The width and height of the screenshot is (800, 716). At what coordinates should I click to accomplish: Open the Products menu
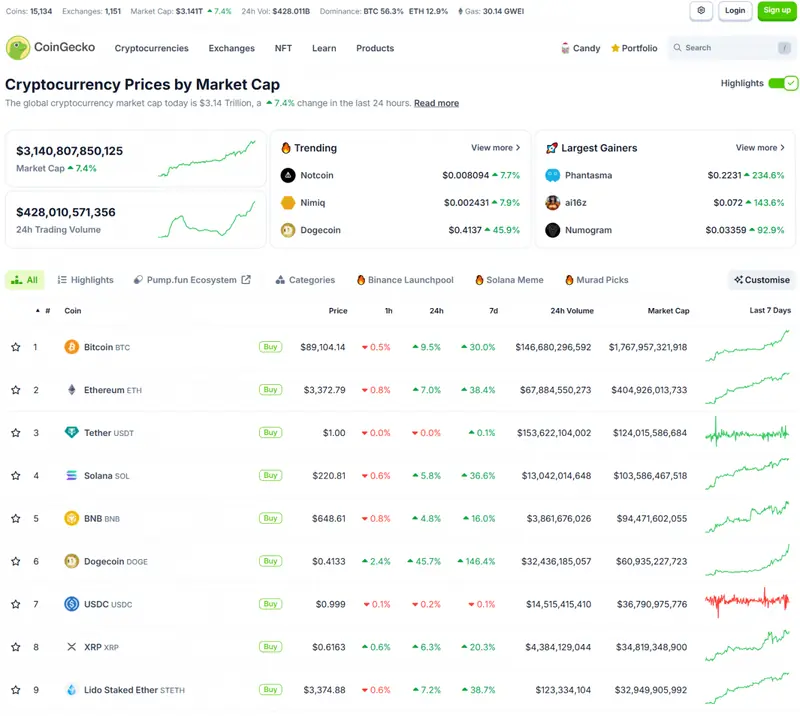375,48
